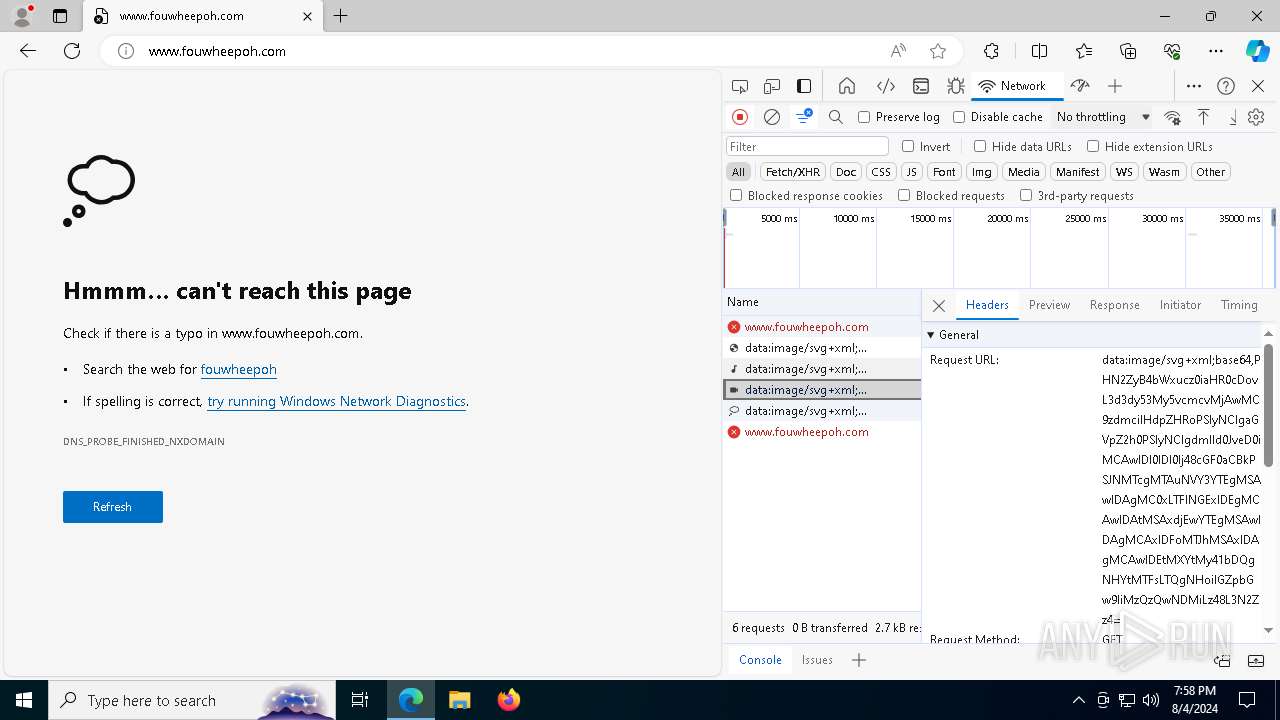This screenshot has height=720, width=1280.
Task: Open Firefox from the taskbar
Action: (509, 700)
